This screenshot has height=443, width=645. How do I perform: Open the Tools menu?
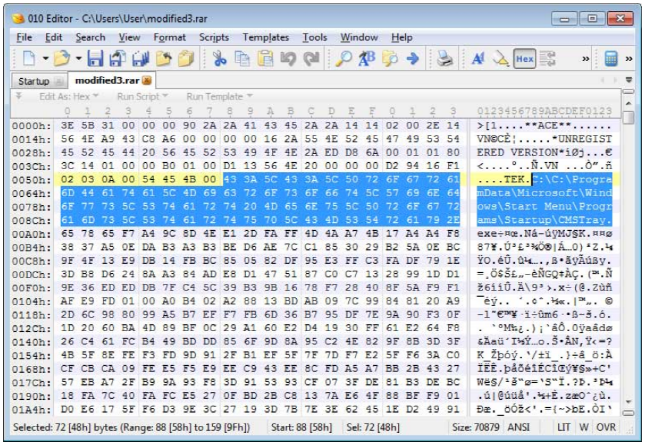coord(315,37)
